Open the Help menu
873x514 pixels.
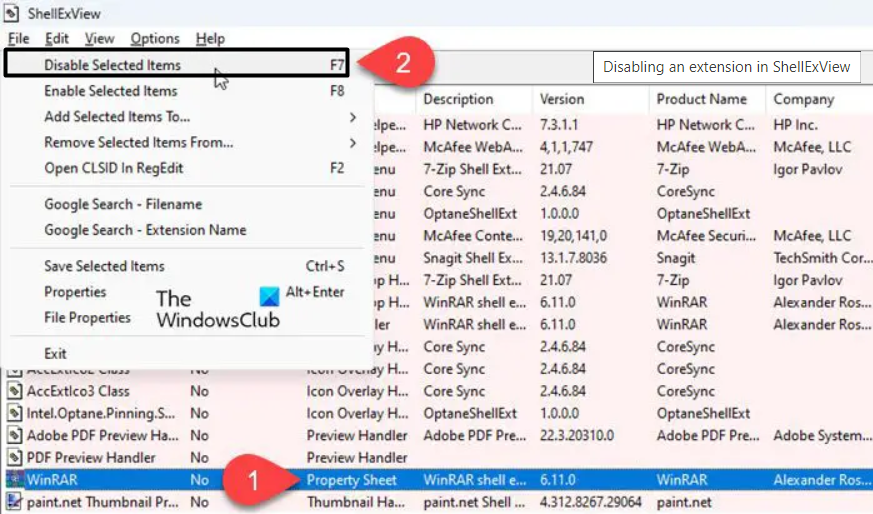click(x=210, y=38)
